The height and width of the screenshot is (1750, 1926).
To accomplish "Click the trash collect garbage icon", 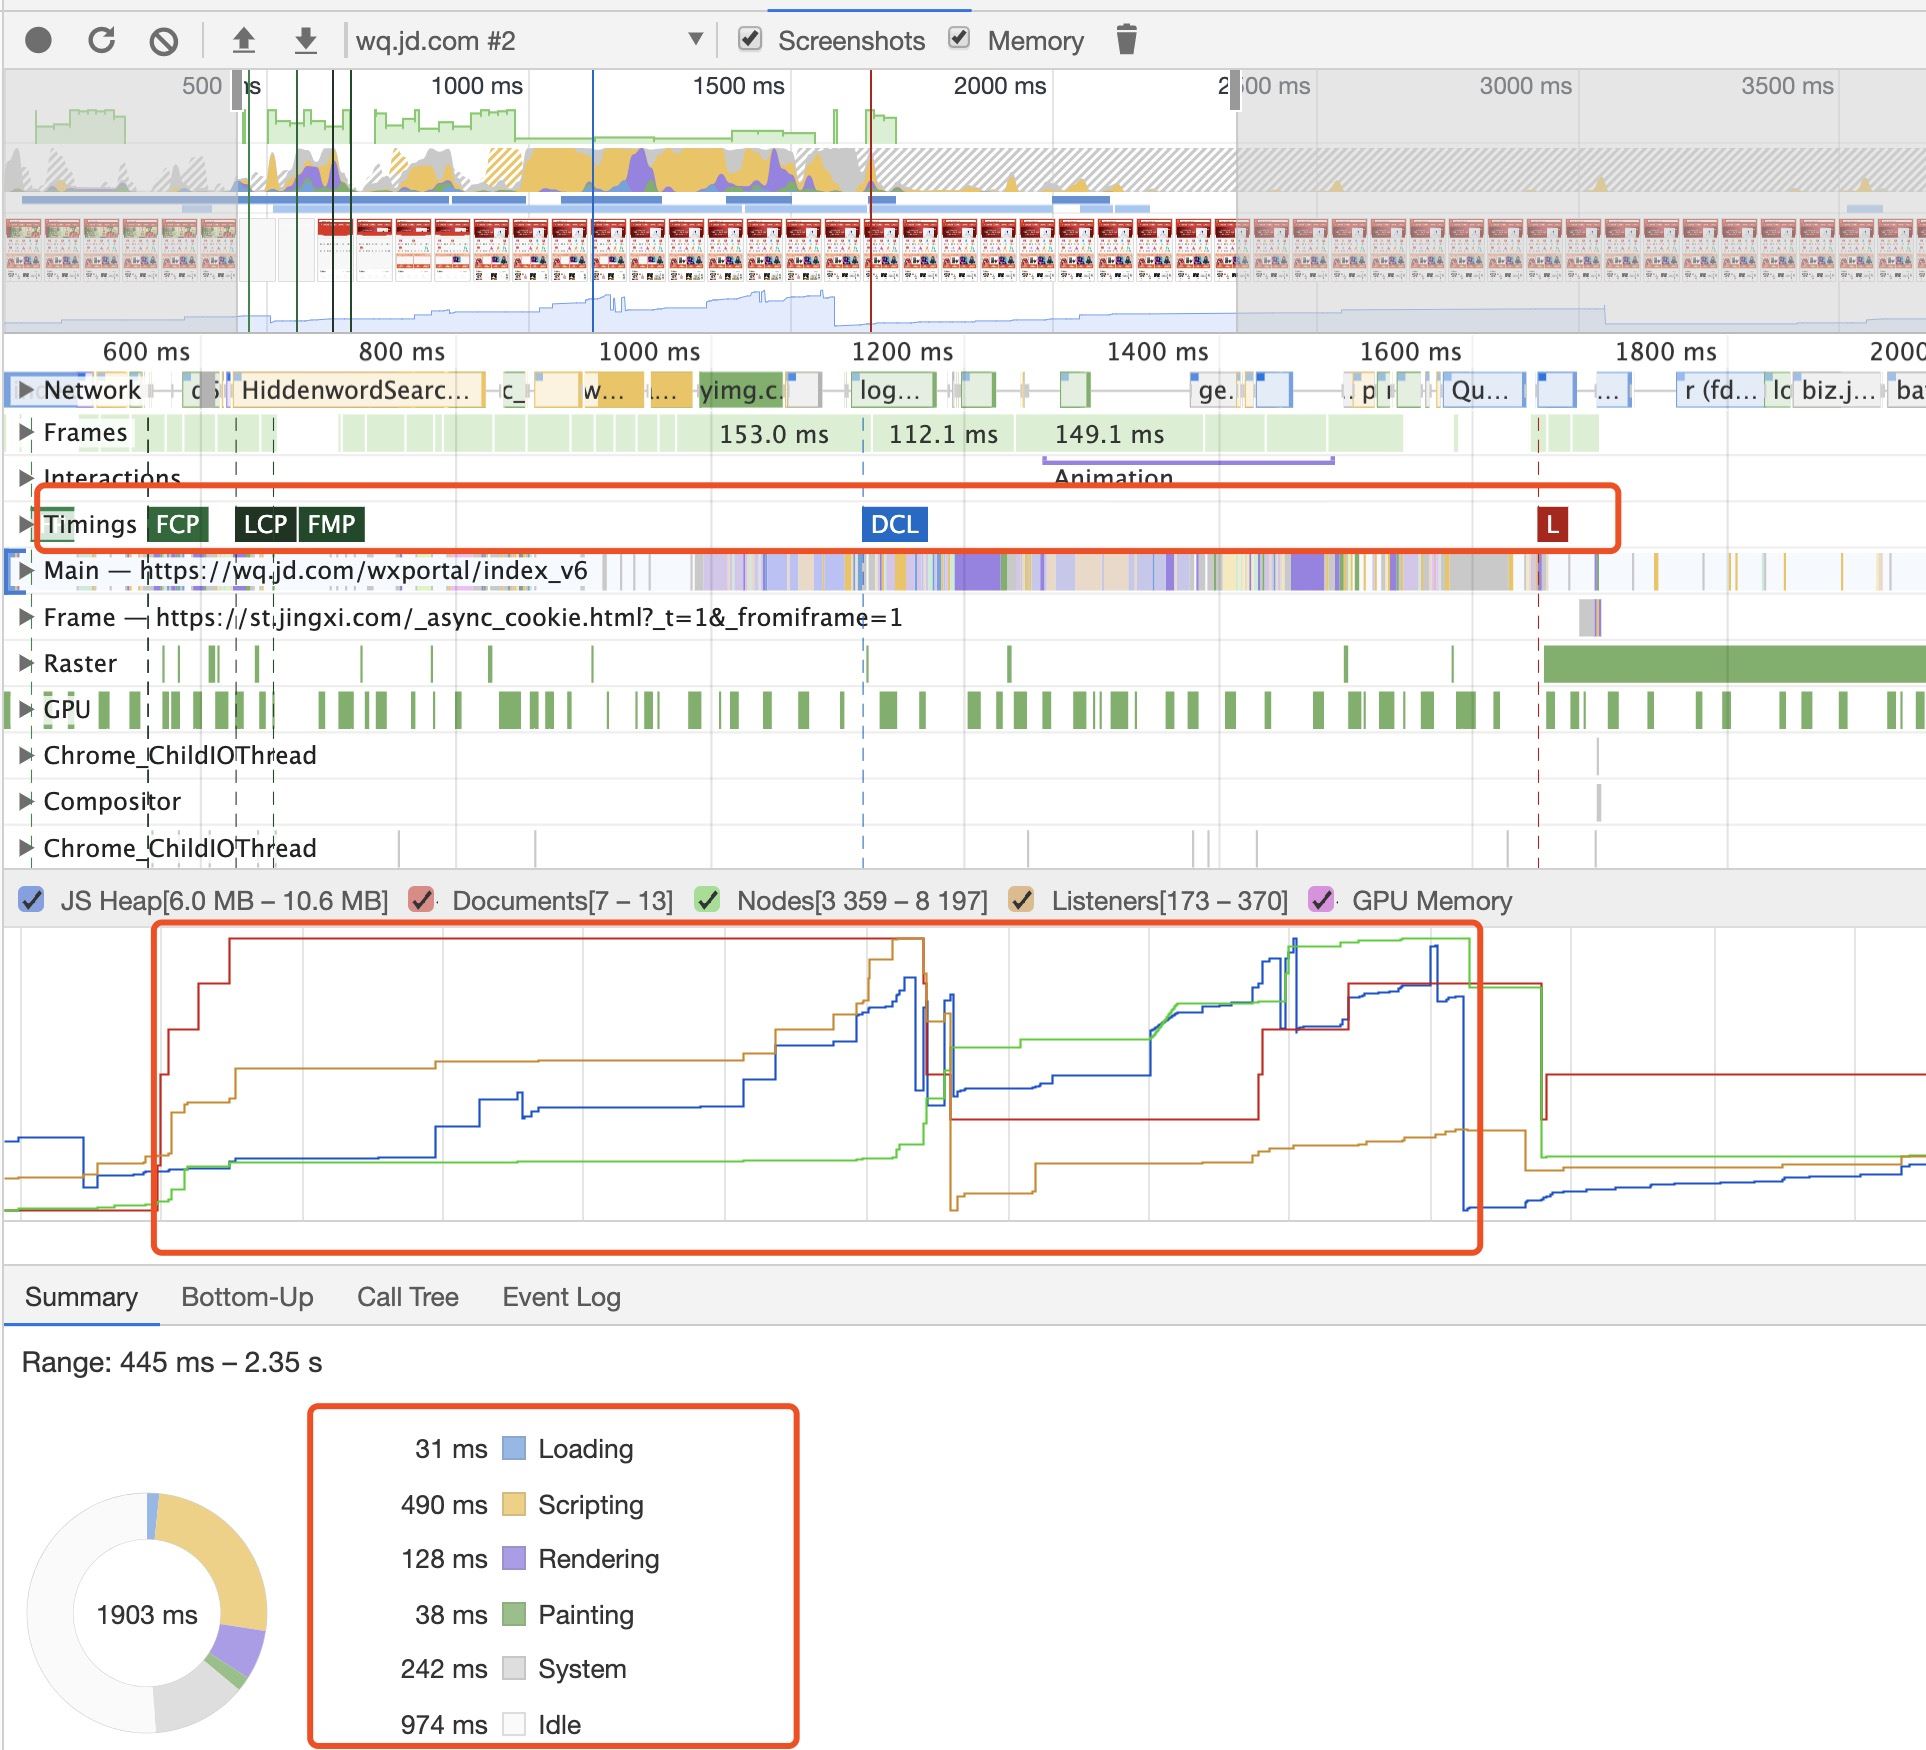I will point(1126,40).
